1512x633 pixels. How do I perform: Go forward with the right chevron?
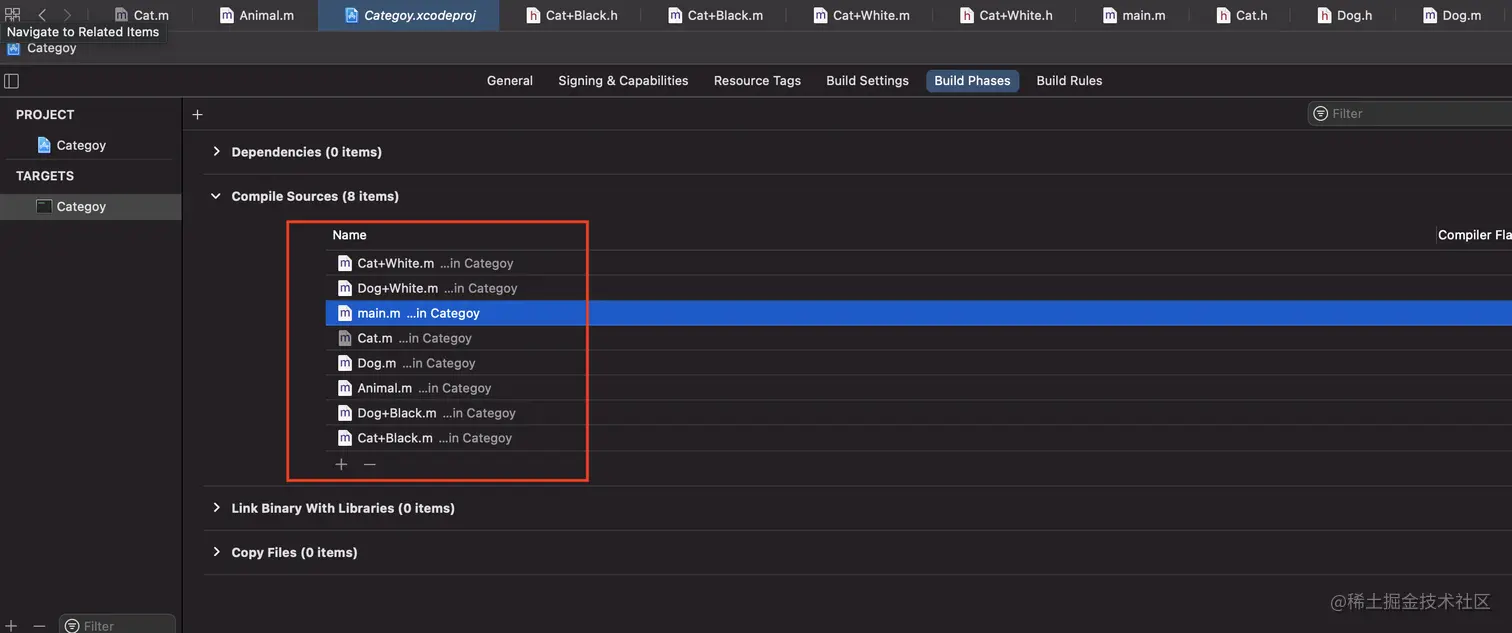click(67, 15)
